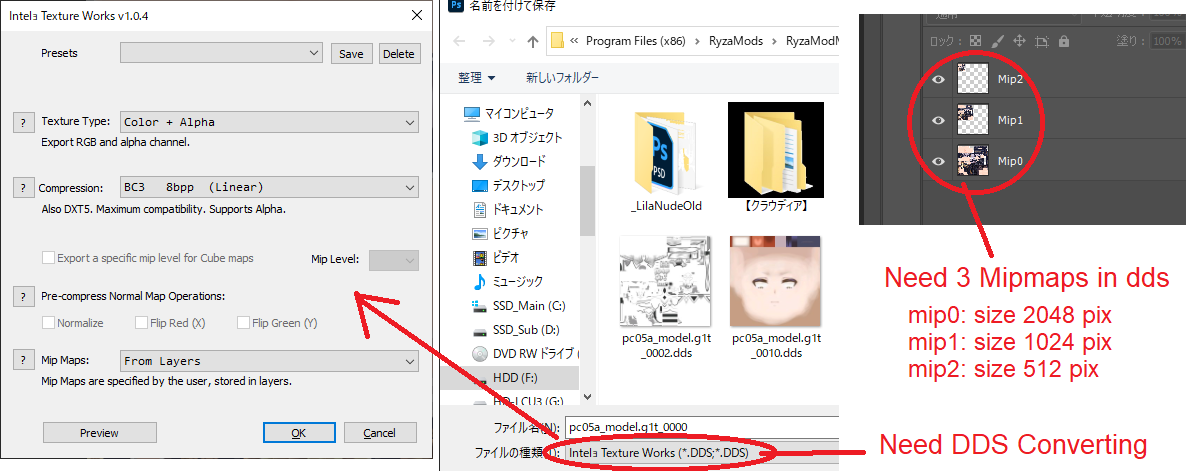Image resolution: width=1203 pixels, height=471 pixels.
Task: Open the Presets dropdown
Action: click(221, 53)
